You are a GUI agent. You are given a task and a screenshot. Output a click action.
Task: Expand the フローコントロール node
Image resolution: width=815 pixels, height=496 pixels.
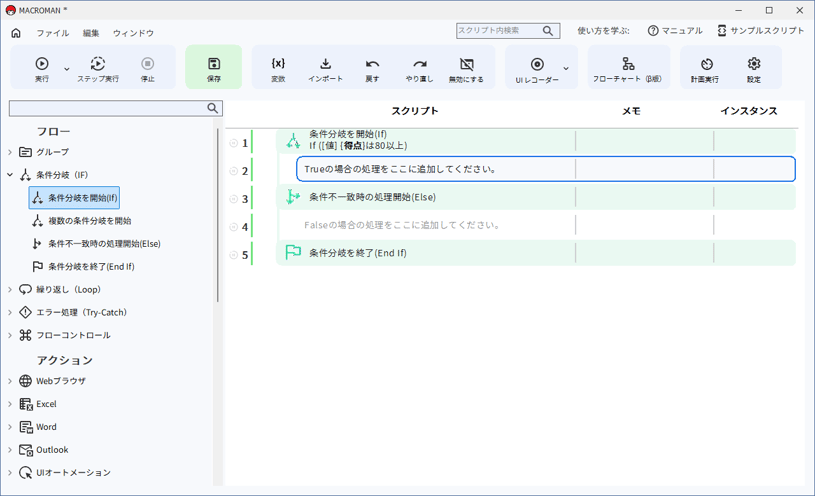click(10, 335)
